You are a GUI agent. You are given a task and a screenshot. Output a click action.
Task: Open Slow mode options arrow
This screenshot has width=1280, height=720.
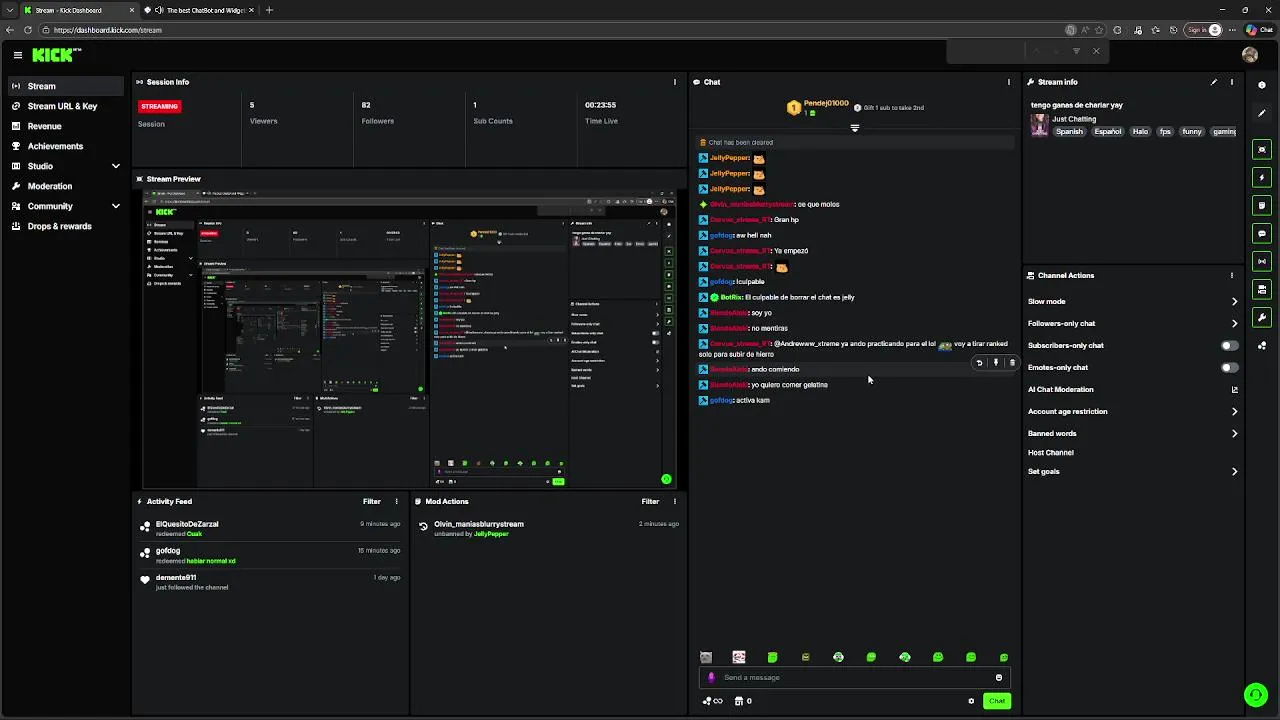(1234, 301)
